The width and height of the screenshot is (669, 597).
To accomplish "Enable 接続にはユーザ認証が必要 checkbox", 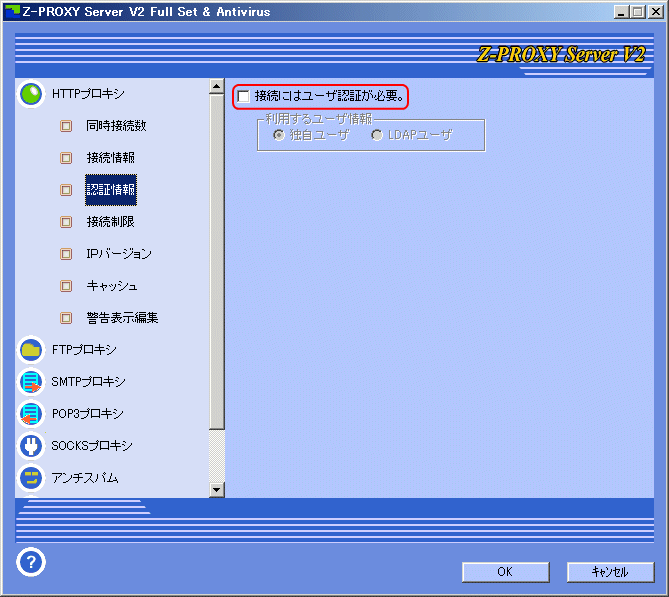I will 244,96.
